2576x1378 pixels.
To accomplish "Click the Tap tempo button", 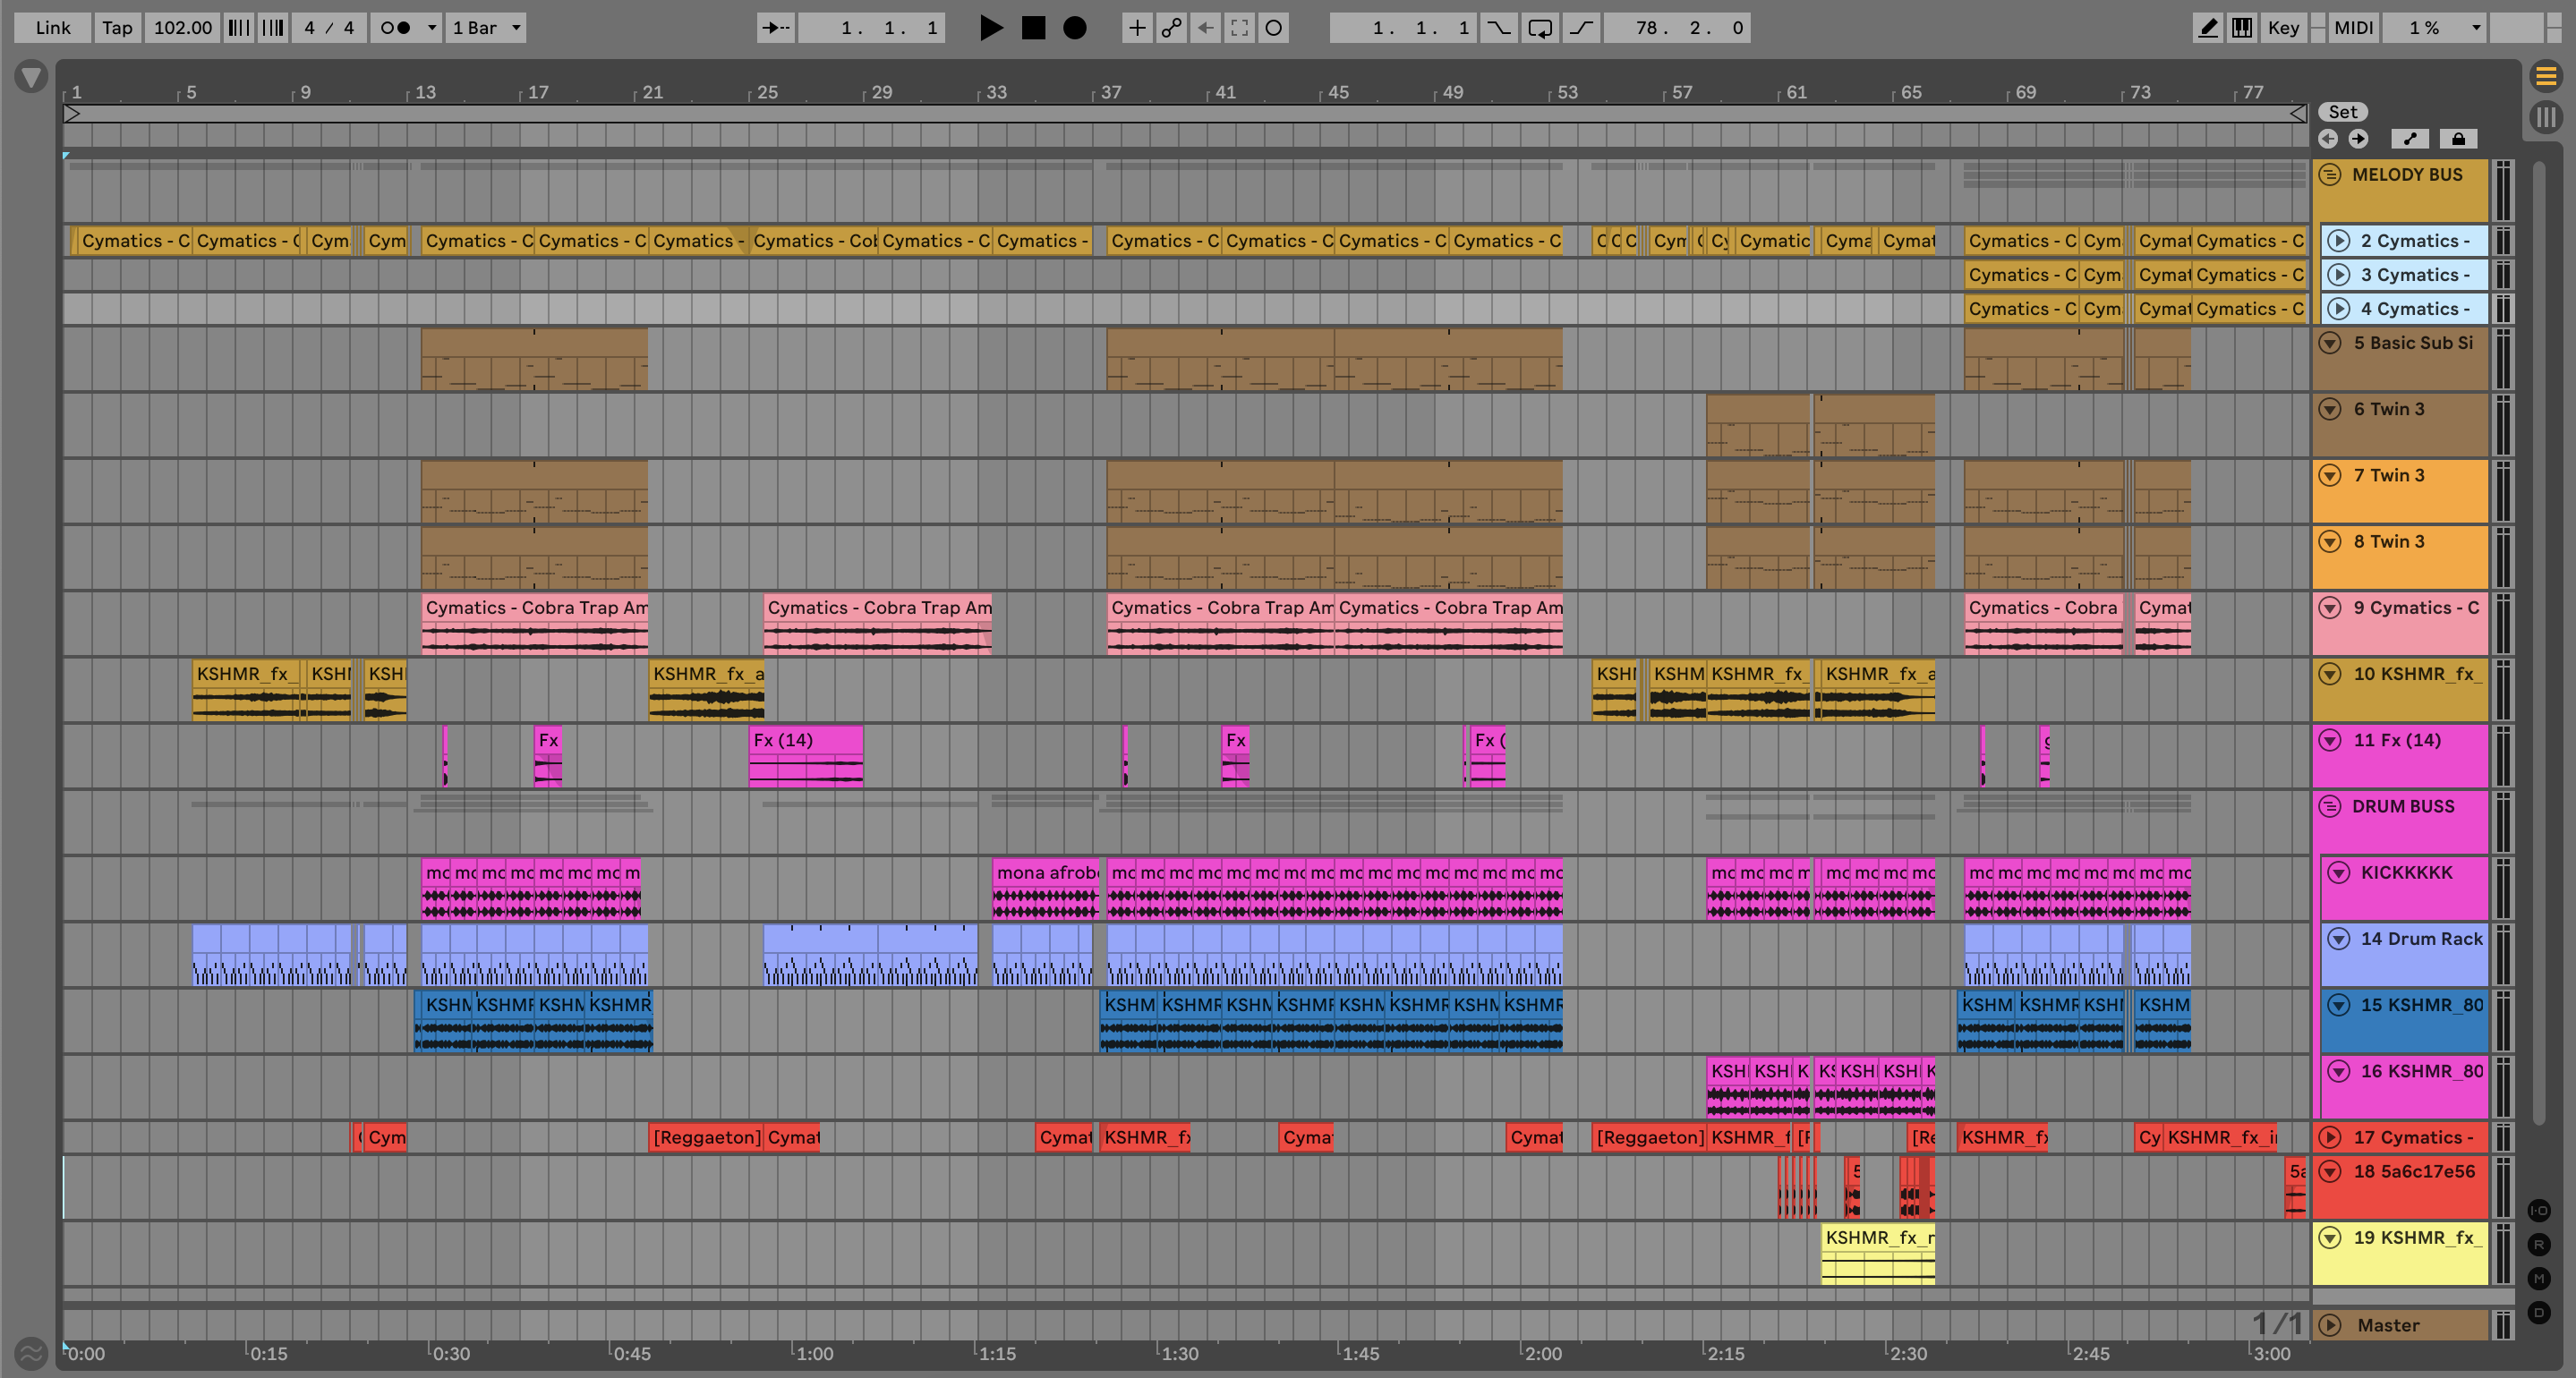I will [x=117, y=28].
